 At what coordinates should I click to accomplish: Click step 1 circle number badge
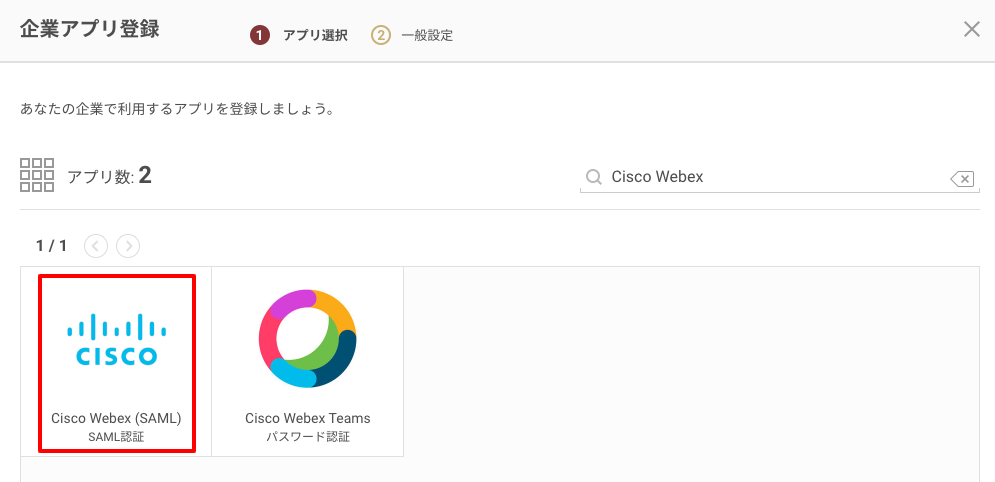[x=260, y=36]
